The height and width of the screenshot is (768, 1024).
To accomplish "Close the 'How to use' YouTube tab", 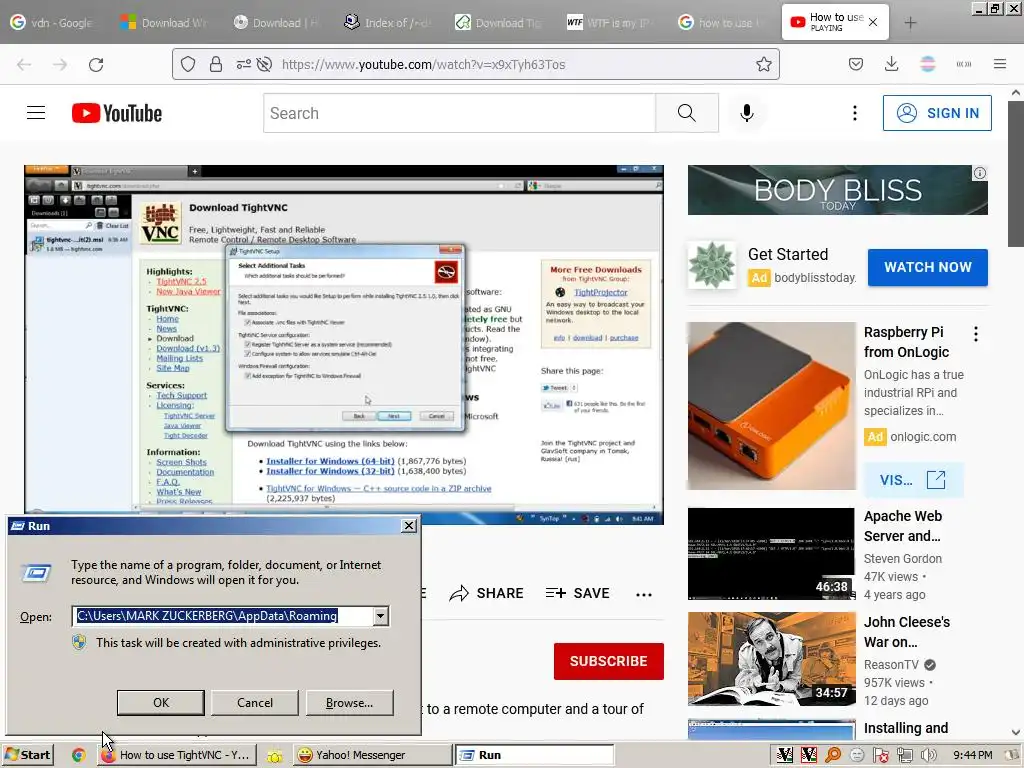I will [x=873, y=23].
